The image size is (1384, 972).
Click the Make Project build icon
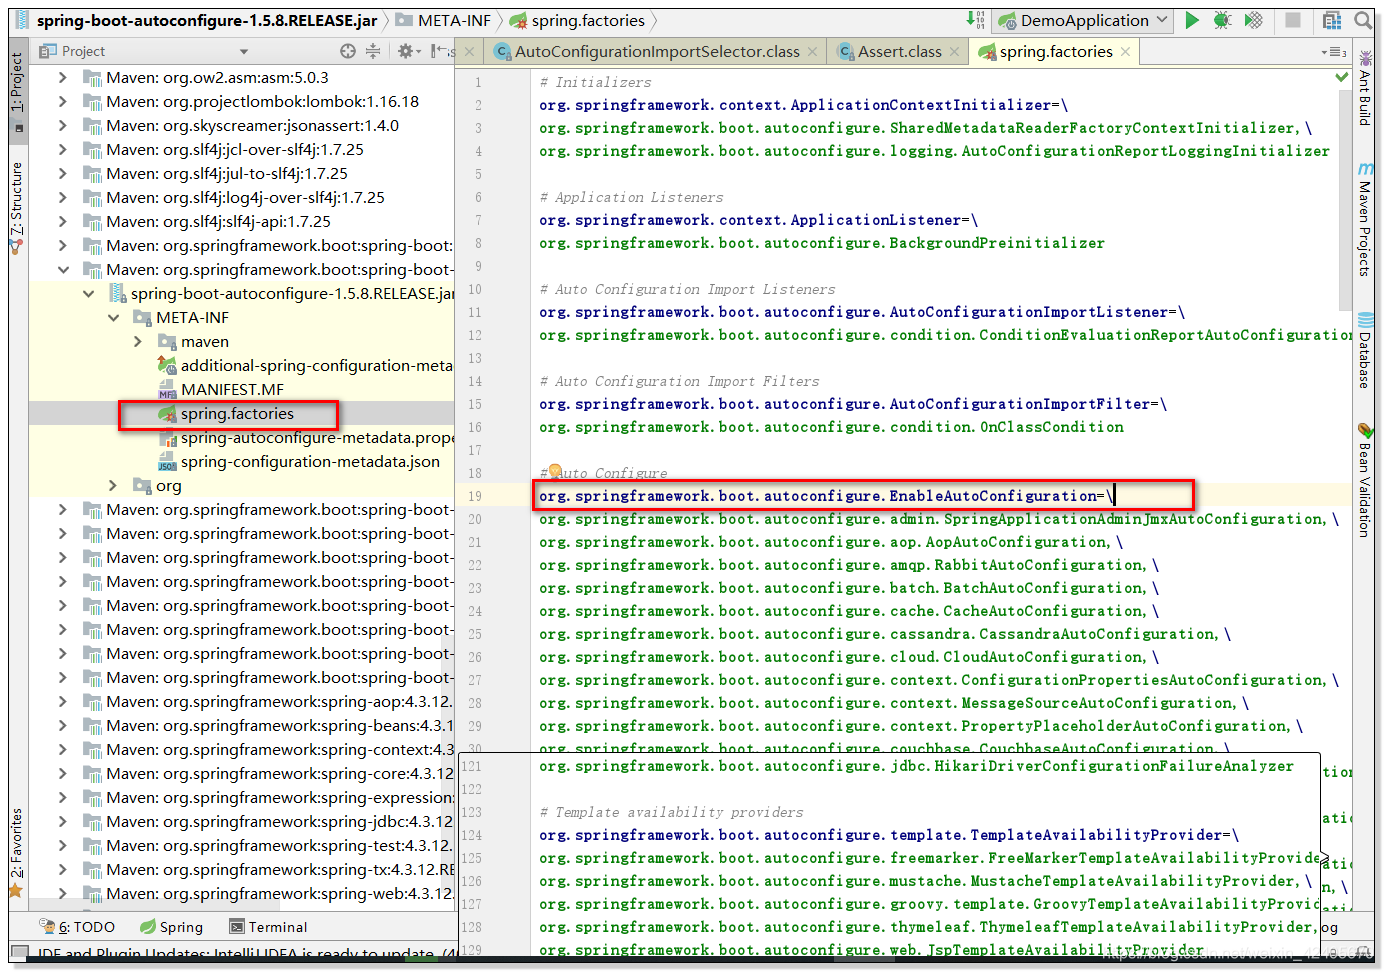(x=975, y=20)
